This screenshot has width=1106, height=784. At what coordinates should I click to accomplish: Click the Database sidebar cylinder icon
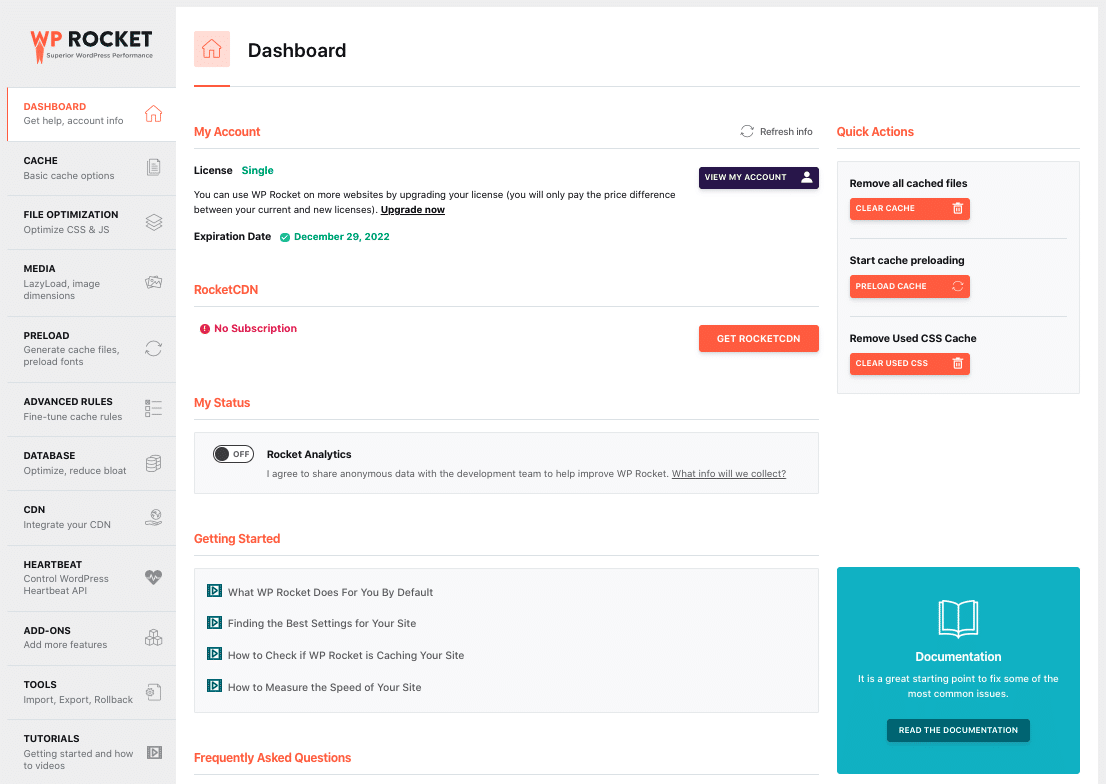[153, 463]
